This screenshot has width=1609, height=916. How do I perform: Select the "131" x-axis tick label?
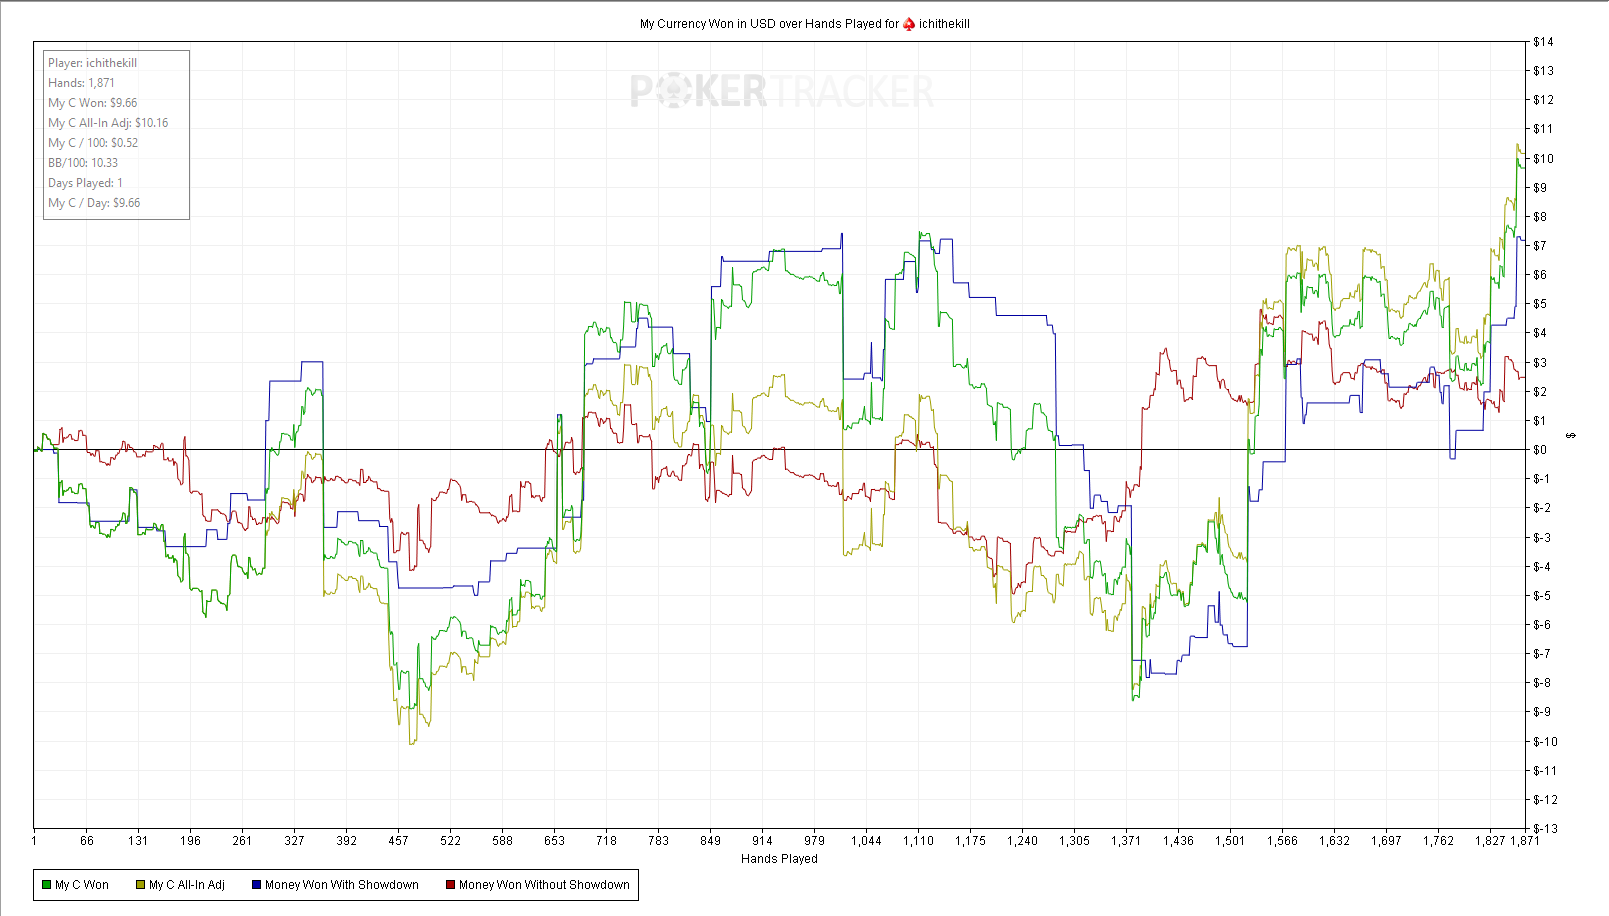pyautogui.click(x=138, y=841)
